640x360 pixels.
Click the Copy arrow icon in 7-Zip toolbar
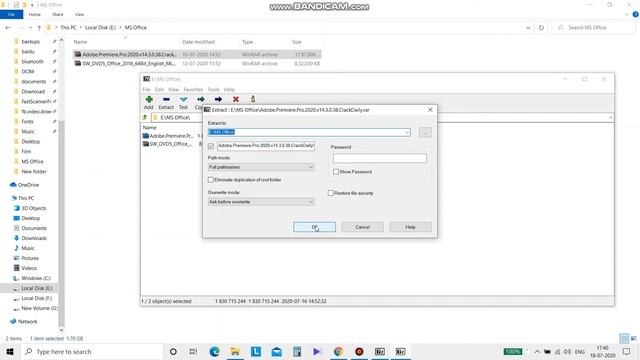point(200,99)
